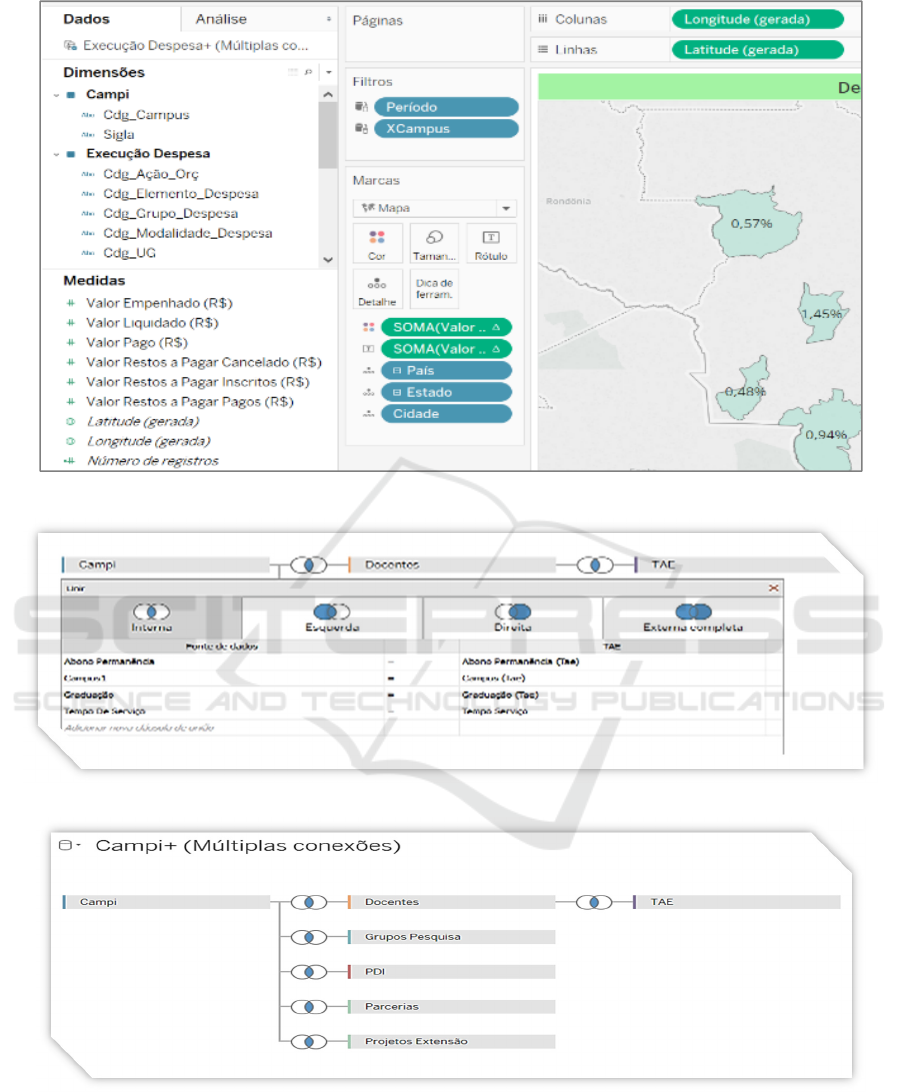
Task: Click the Detalhe marks card
Action: [x=377, y=289]
